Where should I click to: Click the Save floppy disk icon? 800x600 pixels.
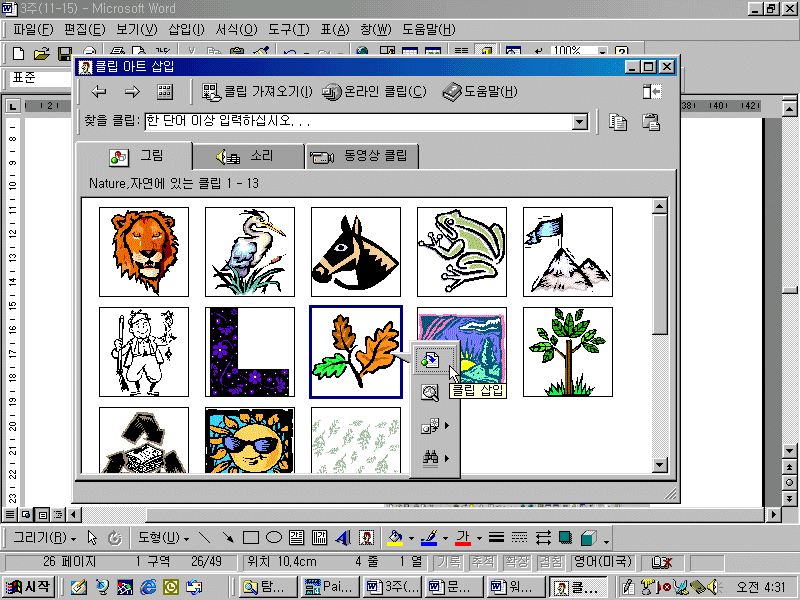[x=65, y=53]
